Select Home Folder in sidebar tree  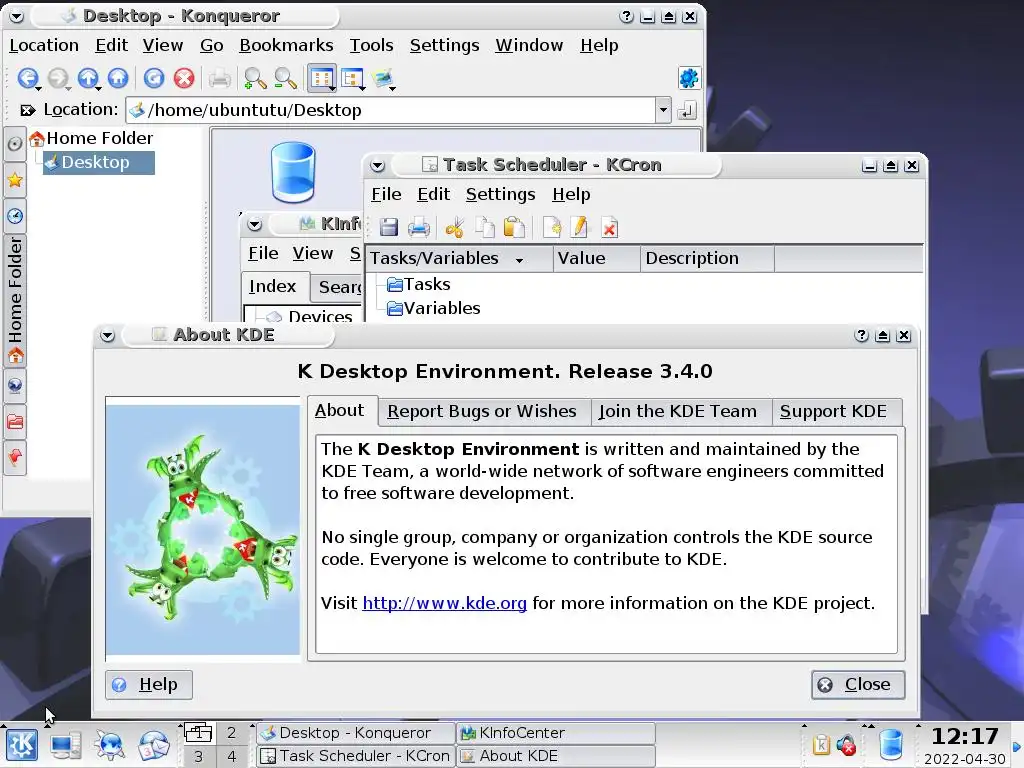pyautogui.click(x=91, y=138)
